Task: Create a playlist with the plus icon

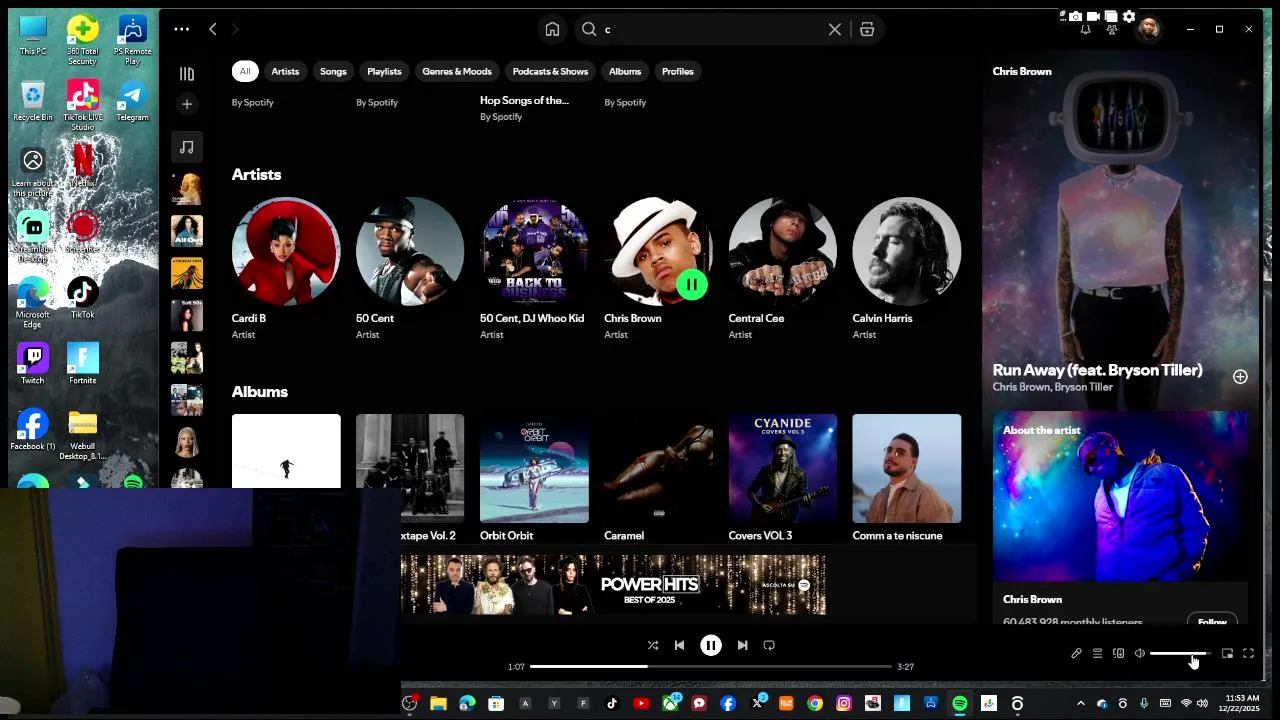Action: tap(187, 104)
